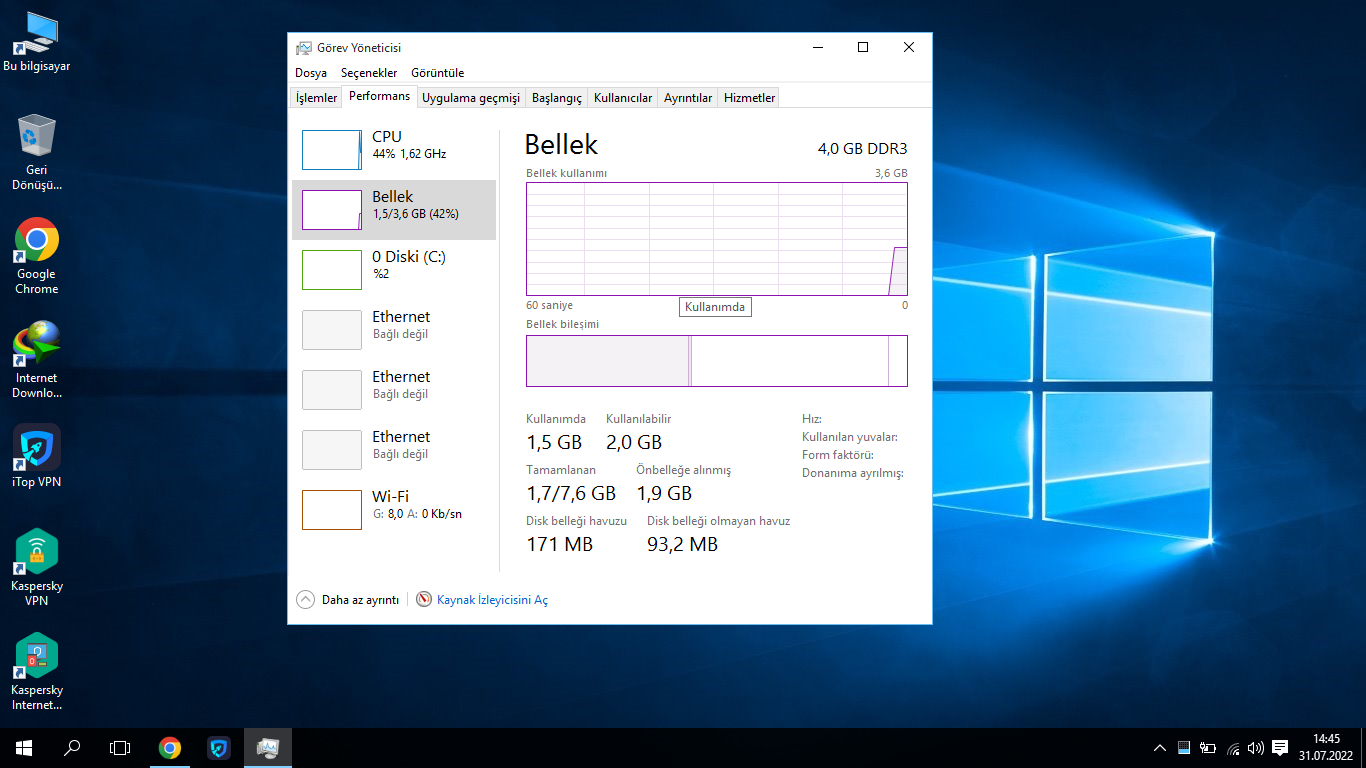Open the Wi-Fi network tray icon

click(x=1233, y=748)
